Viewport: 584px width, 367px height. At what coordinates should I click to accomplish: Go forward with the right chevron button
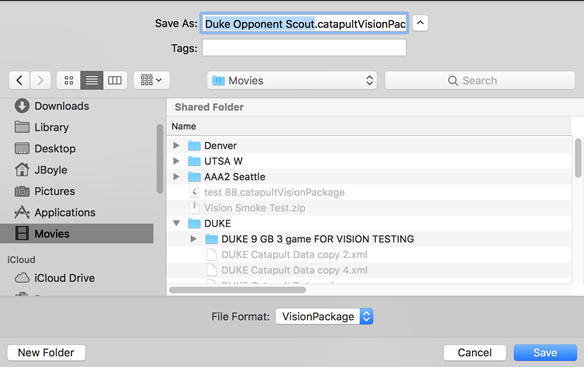tap(41, 80)
